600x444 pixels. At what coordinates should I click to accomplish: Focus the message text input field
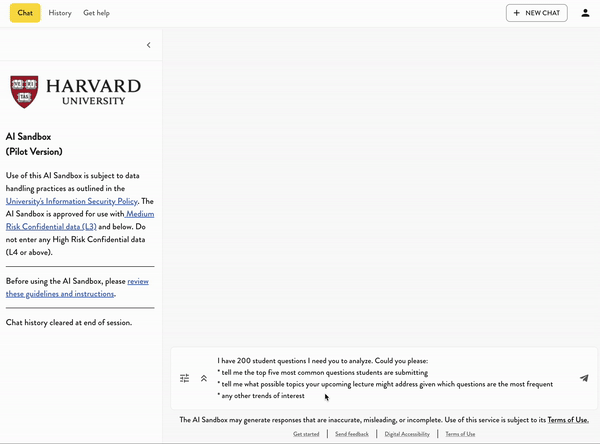pos(390,378)
